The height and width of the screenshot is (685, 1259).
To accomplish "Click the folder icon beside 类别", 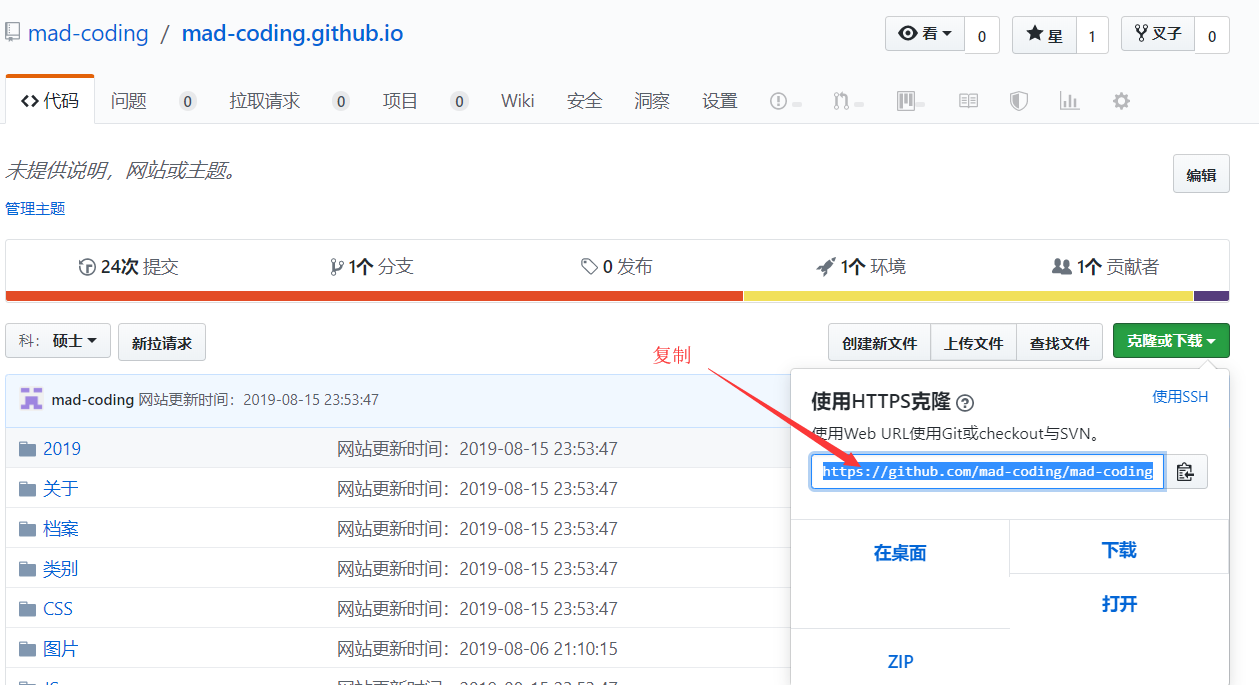I will tap(27, 569).
